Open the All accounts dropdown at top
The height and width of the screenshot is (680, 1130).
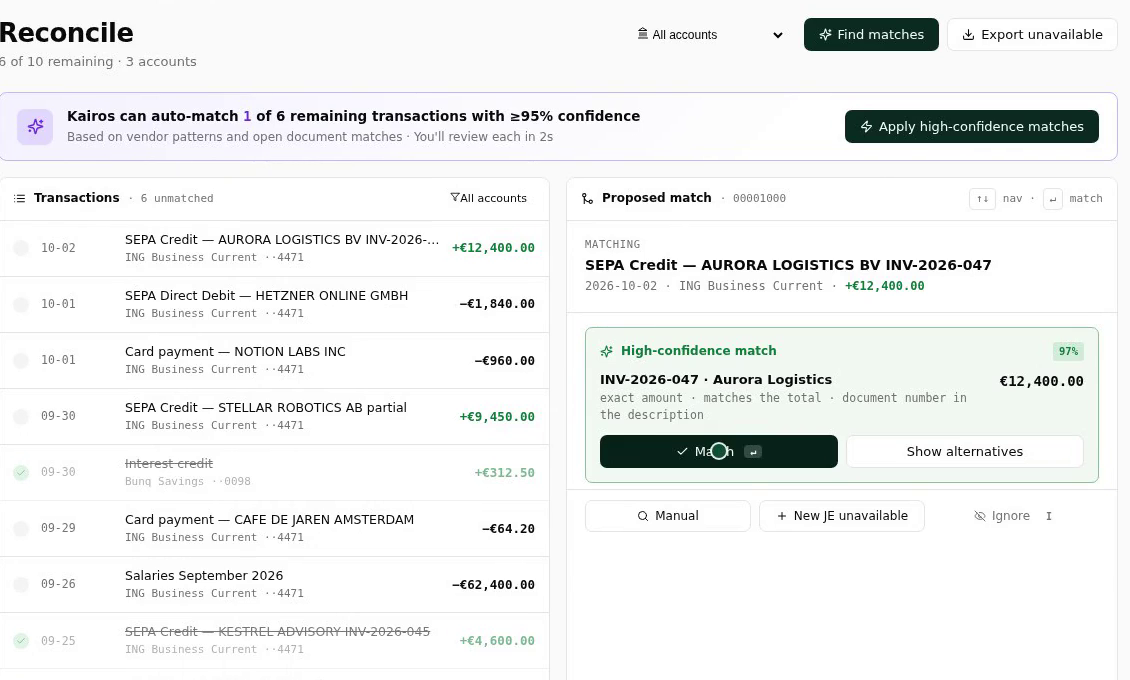click(x=710, y=35)
